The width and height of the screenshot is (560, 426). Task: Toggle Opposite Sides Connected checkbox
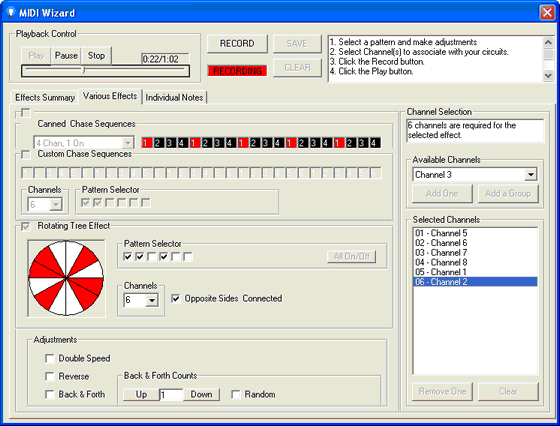176,299
